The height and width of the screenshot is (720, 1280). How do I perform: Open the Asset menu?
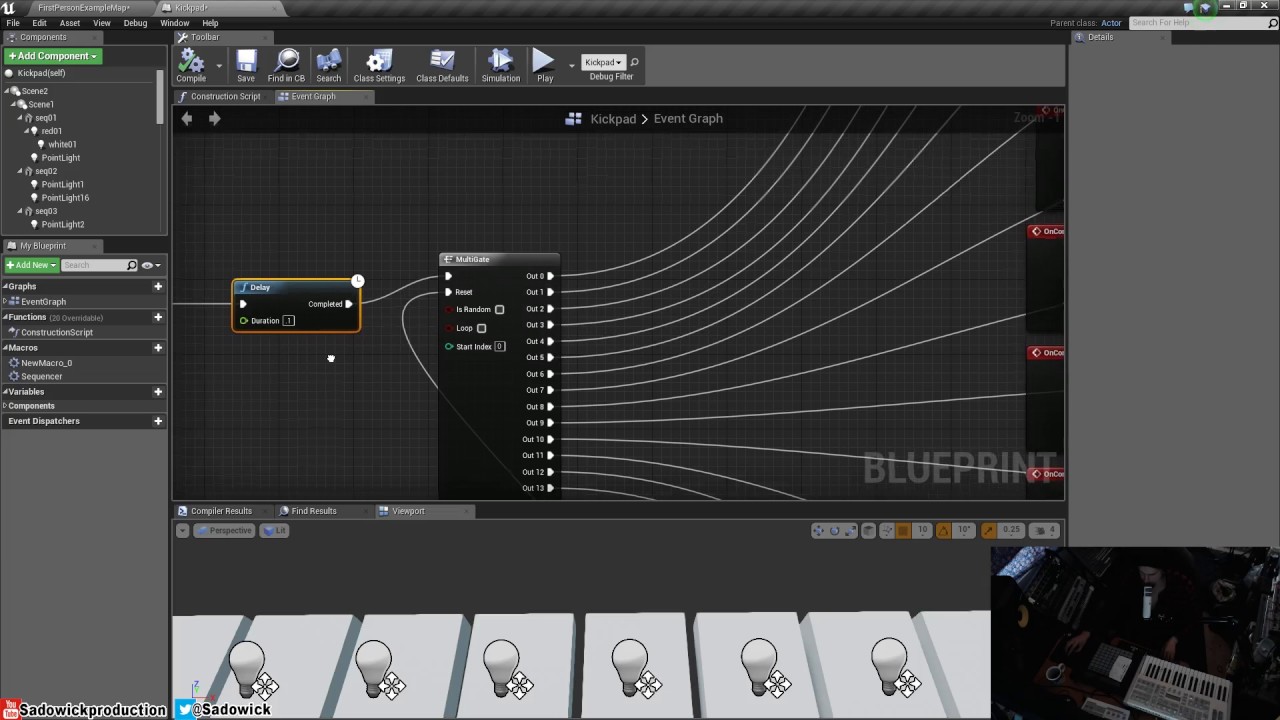click(x=70, y=23)
